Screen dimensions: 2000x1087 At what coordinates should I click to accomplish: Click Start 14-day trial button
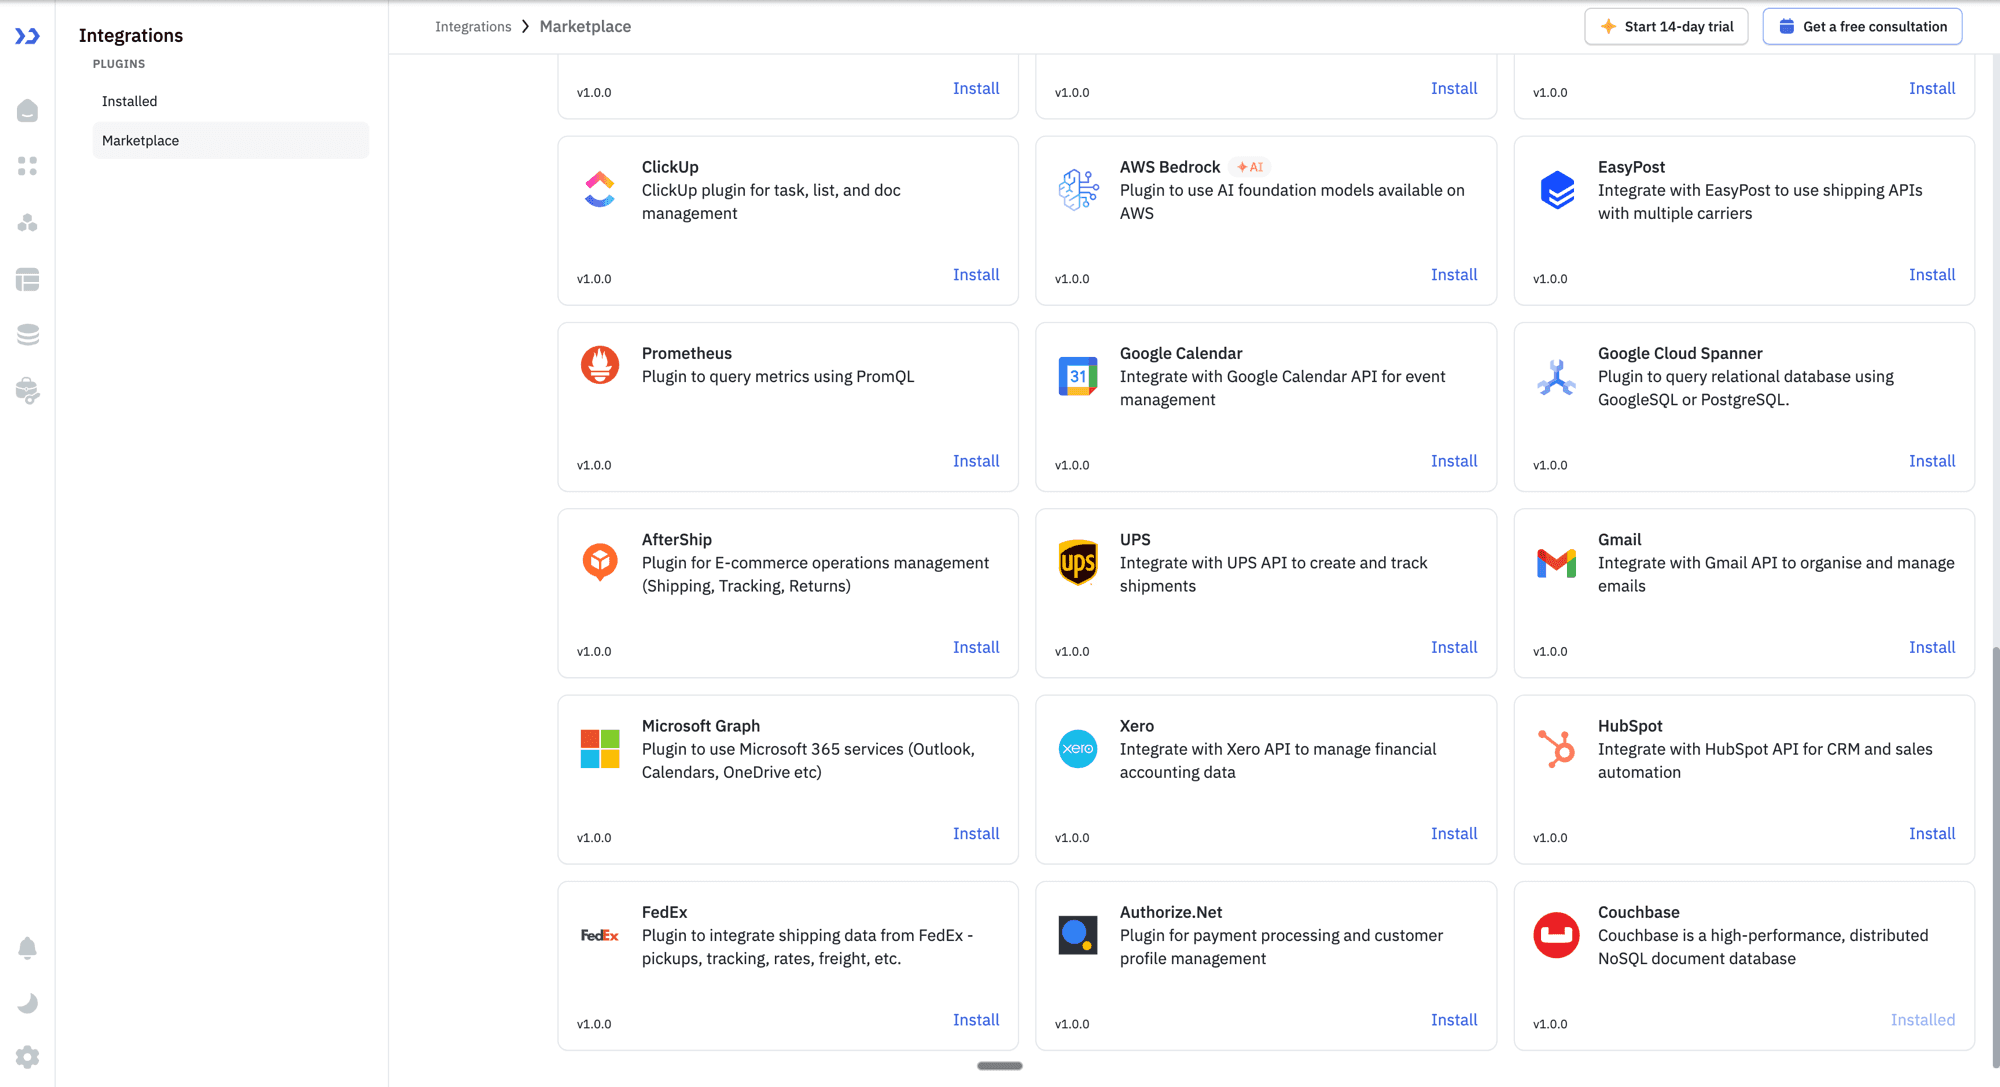pos(1666,27)
